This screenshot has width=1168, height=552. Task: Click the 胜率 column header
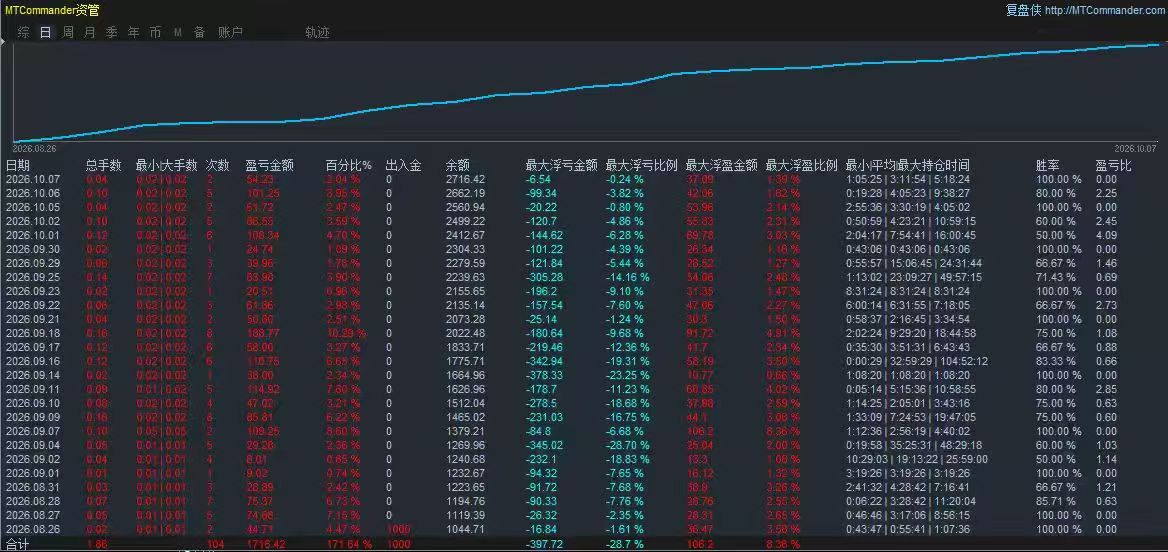coord(1048,165)
